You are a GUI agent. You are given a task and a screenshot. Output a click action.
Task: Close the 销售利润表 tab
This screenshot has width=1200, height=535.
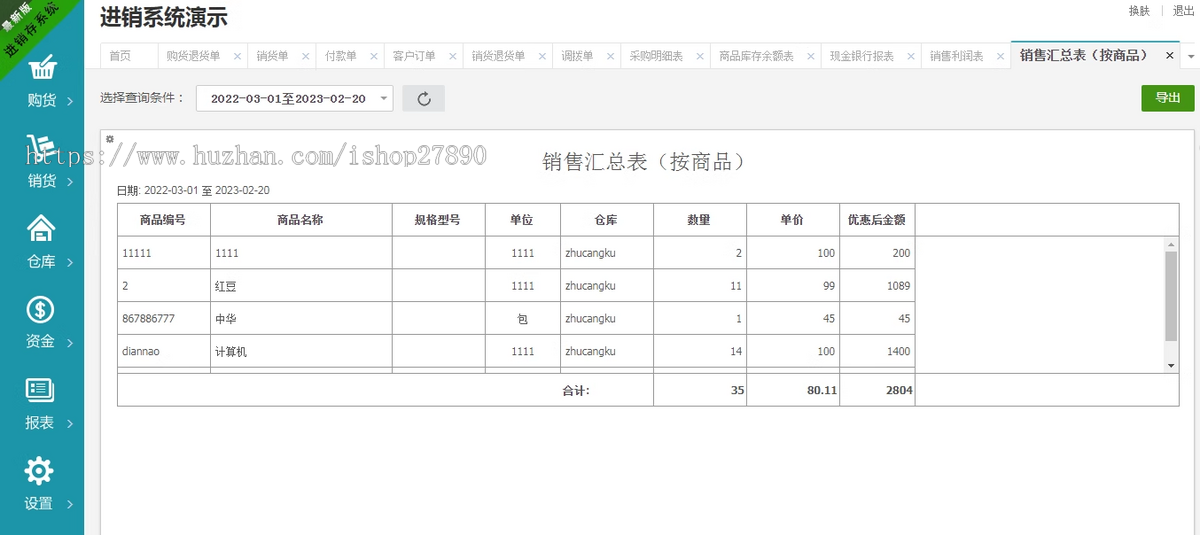(999, 56)
